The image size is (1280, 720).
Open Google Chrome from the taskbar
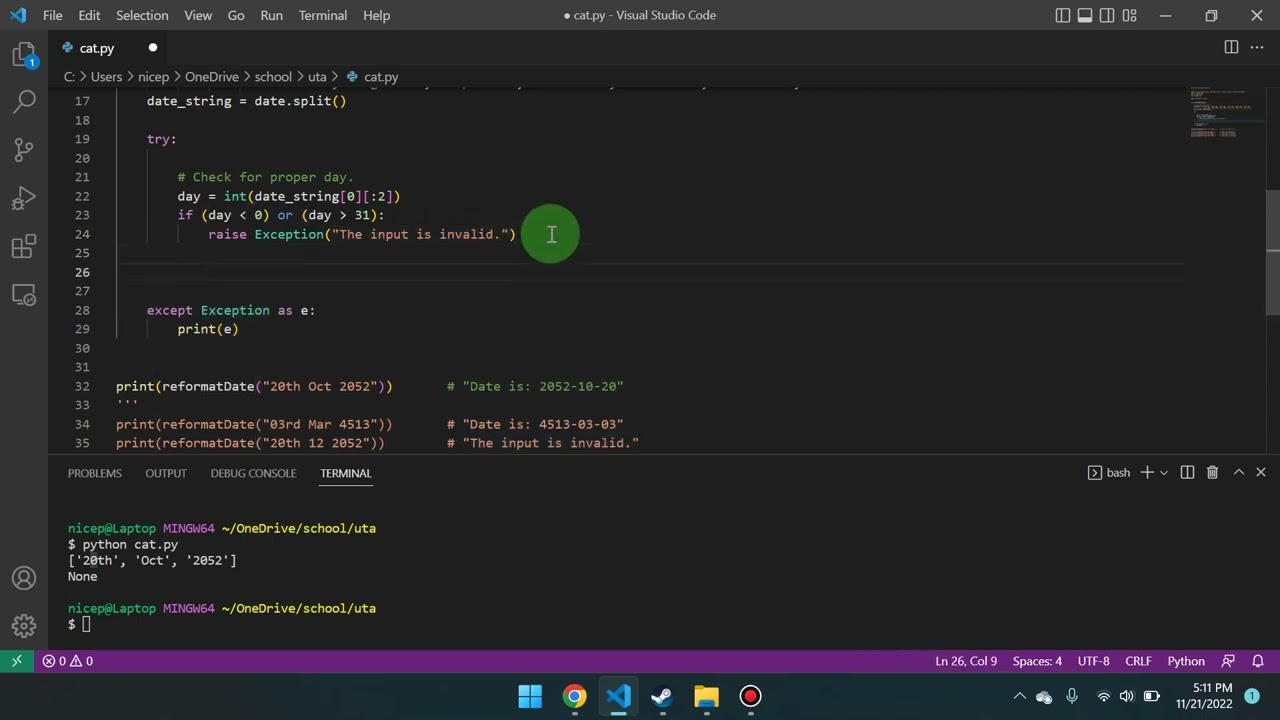[574, 696]
